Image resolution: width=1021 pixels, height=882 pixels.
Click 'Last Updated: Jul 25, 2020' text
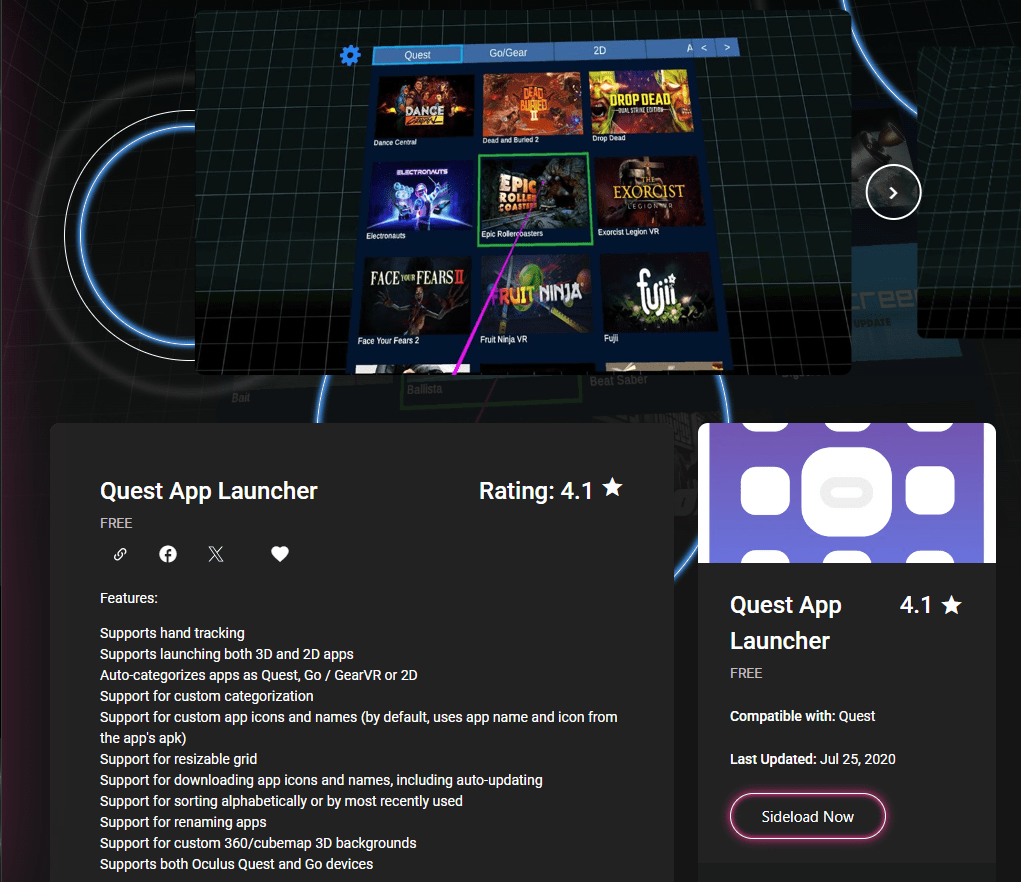[813, 759]
